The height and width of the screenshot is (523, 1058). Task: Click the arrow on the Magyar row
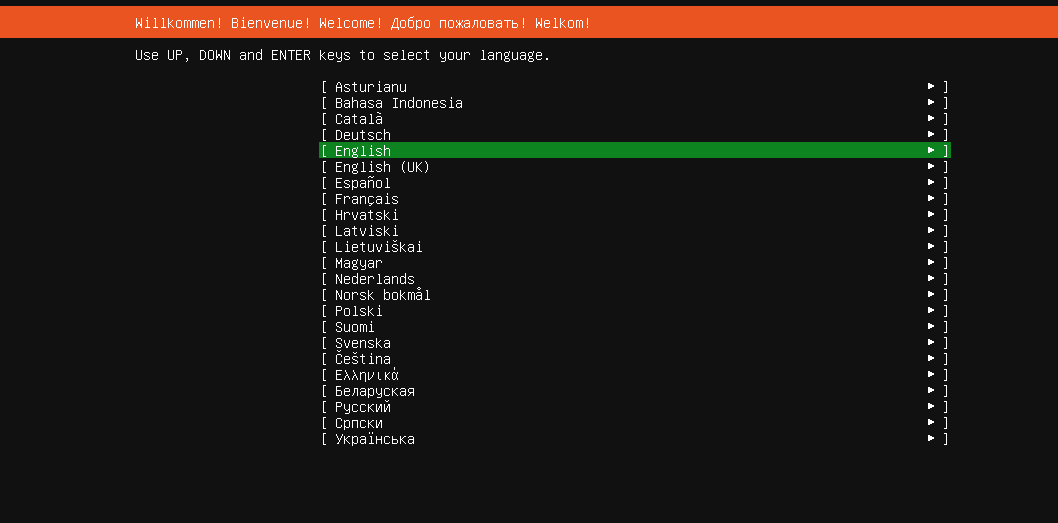coord(931,263)
